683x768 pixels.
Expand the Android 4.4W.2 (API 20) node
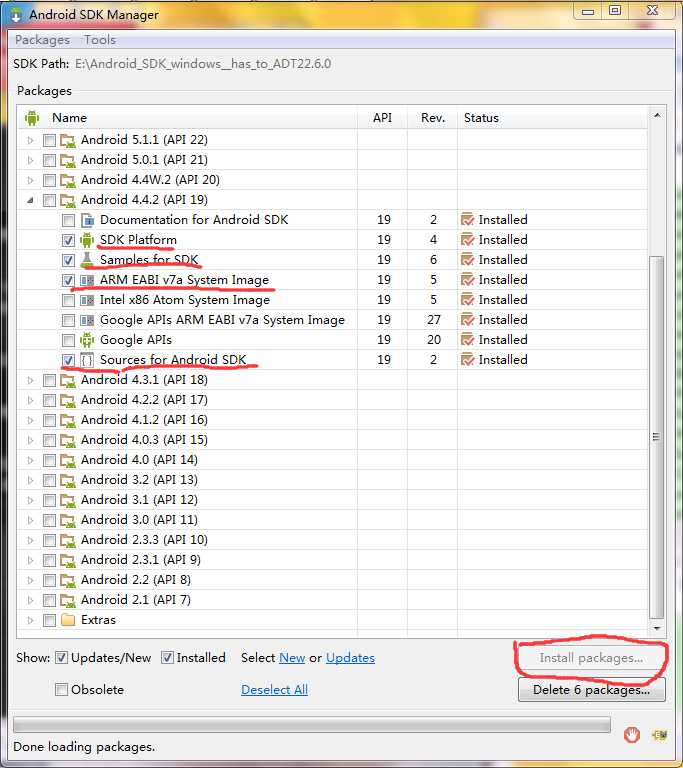(x=30, y=181)
